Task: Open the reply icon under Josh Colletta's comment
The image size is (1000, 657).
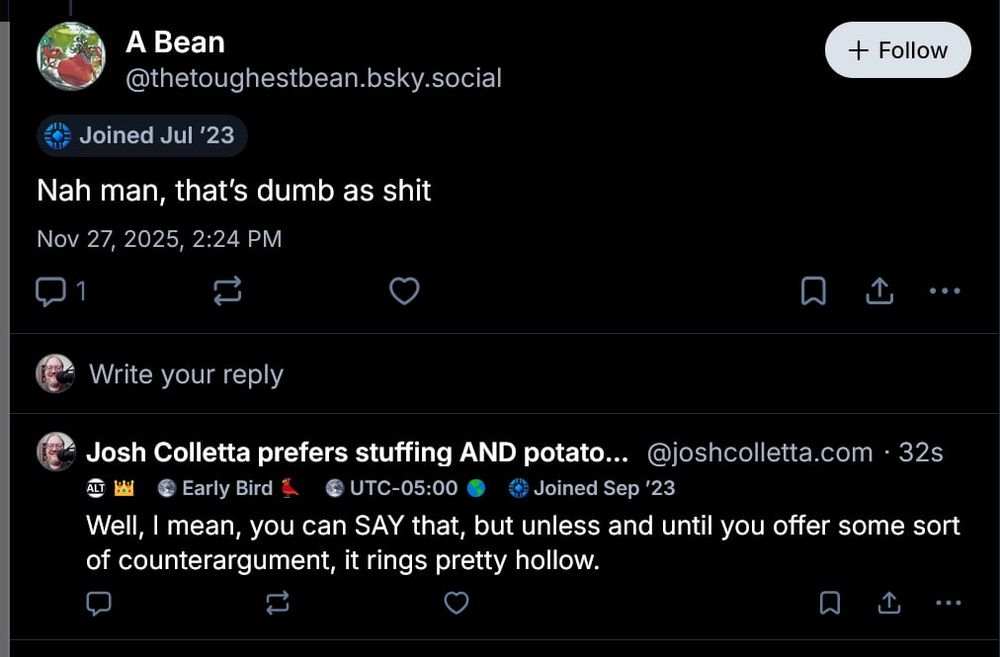Action: point(99,603)
